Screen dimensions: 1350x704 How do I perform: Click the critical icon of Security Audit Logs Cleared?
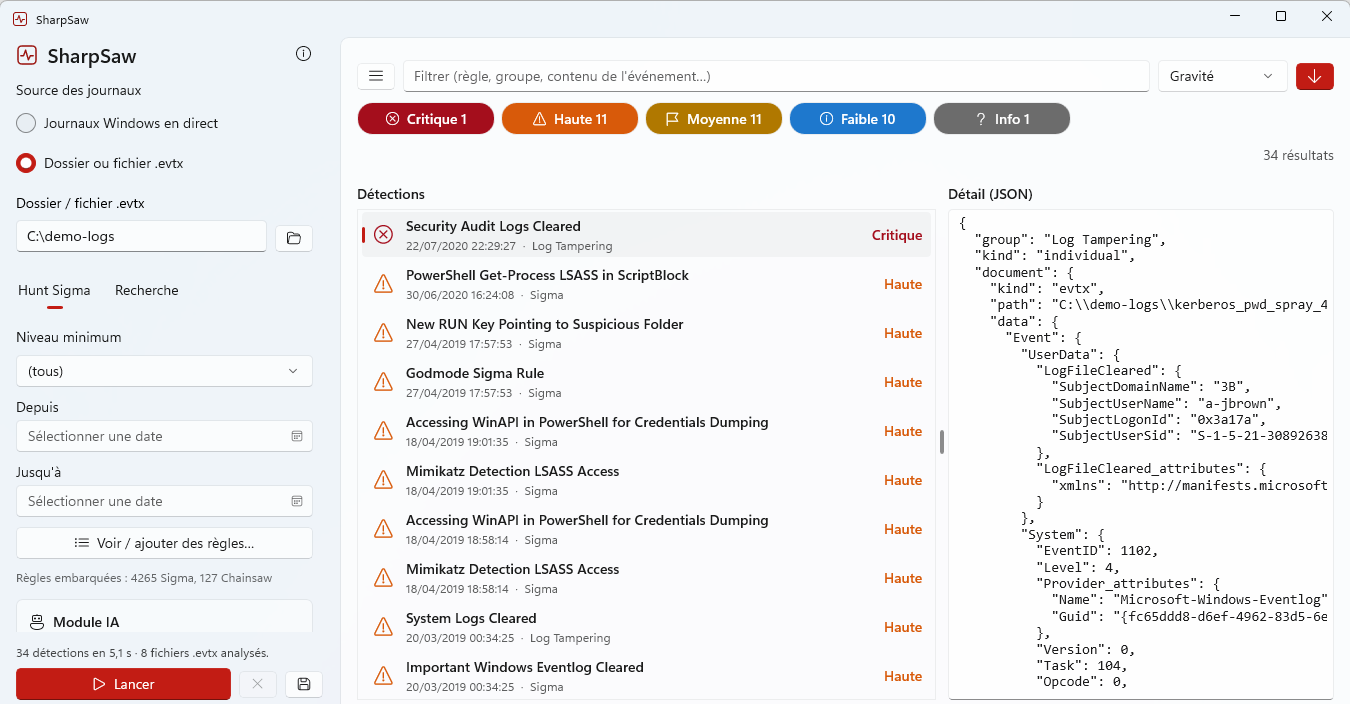point(383,235)
